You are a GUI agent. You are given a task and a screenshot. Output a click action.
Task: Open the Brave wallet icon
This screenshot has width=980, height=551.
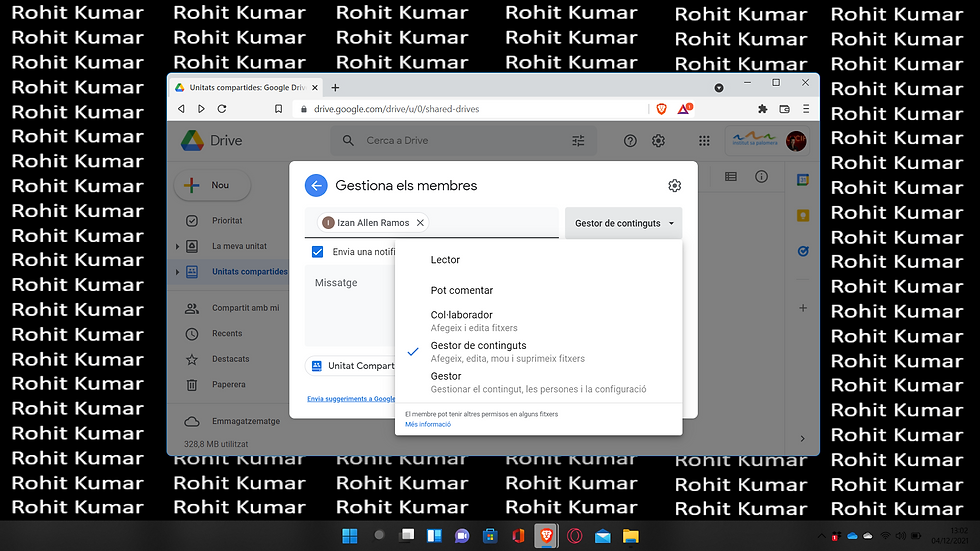(x=784, y=109)
